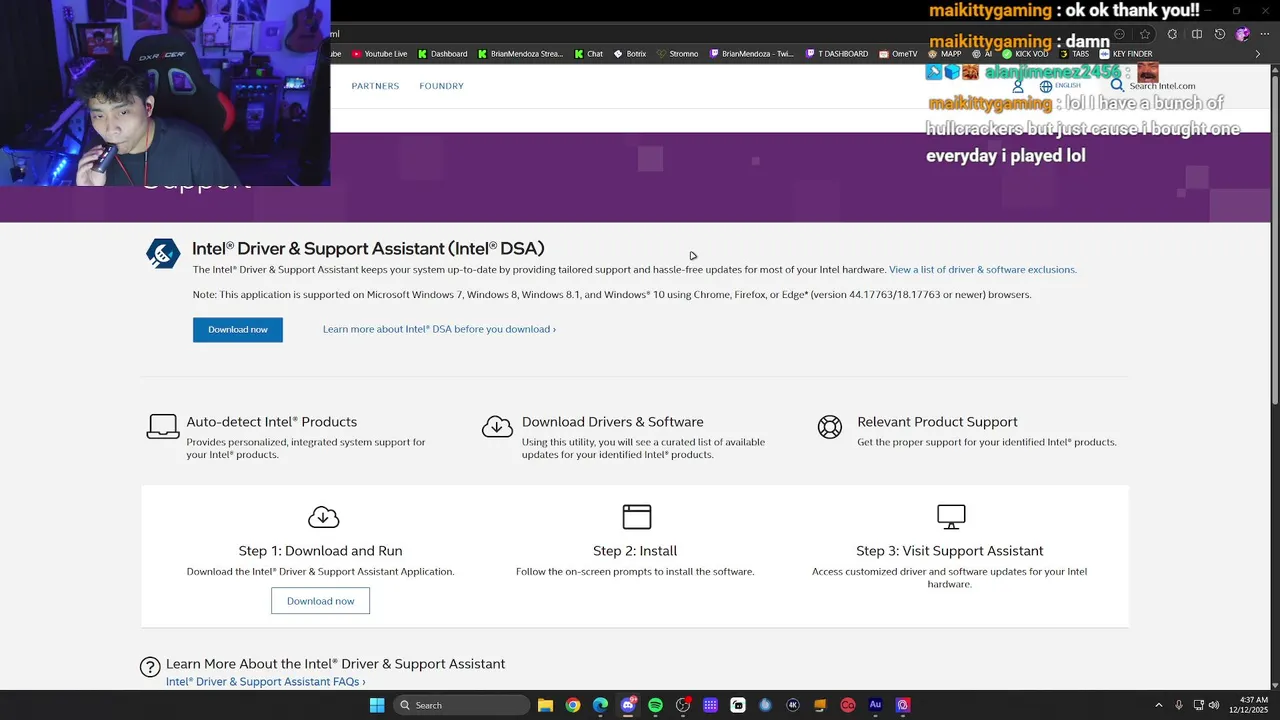Viewport: 1280px width, 720px height.
Task: Open Intel Driver & Support Assistant FAQs link
Action: (x=266, y=682)
